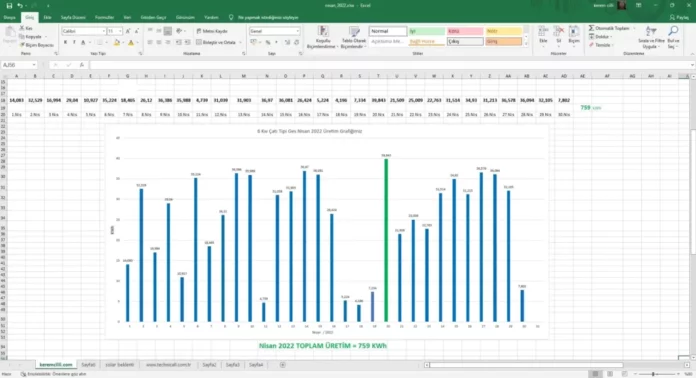Click the Kes (cut) scissors icon
This screenshot has width=696, height=378.
click(x=21, y=28)
